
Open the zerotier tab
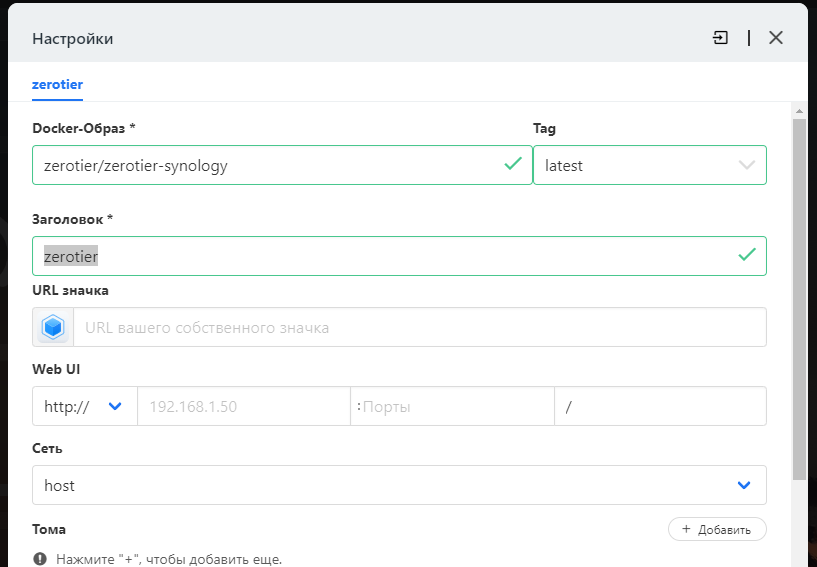click(x=57, y=84)
